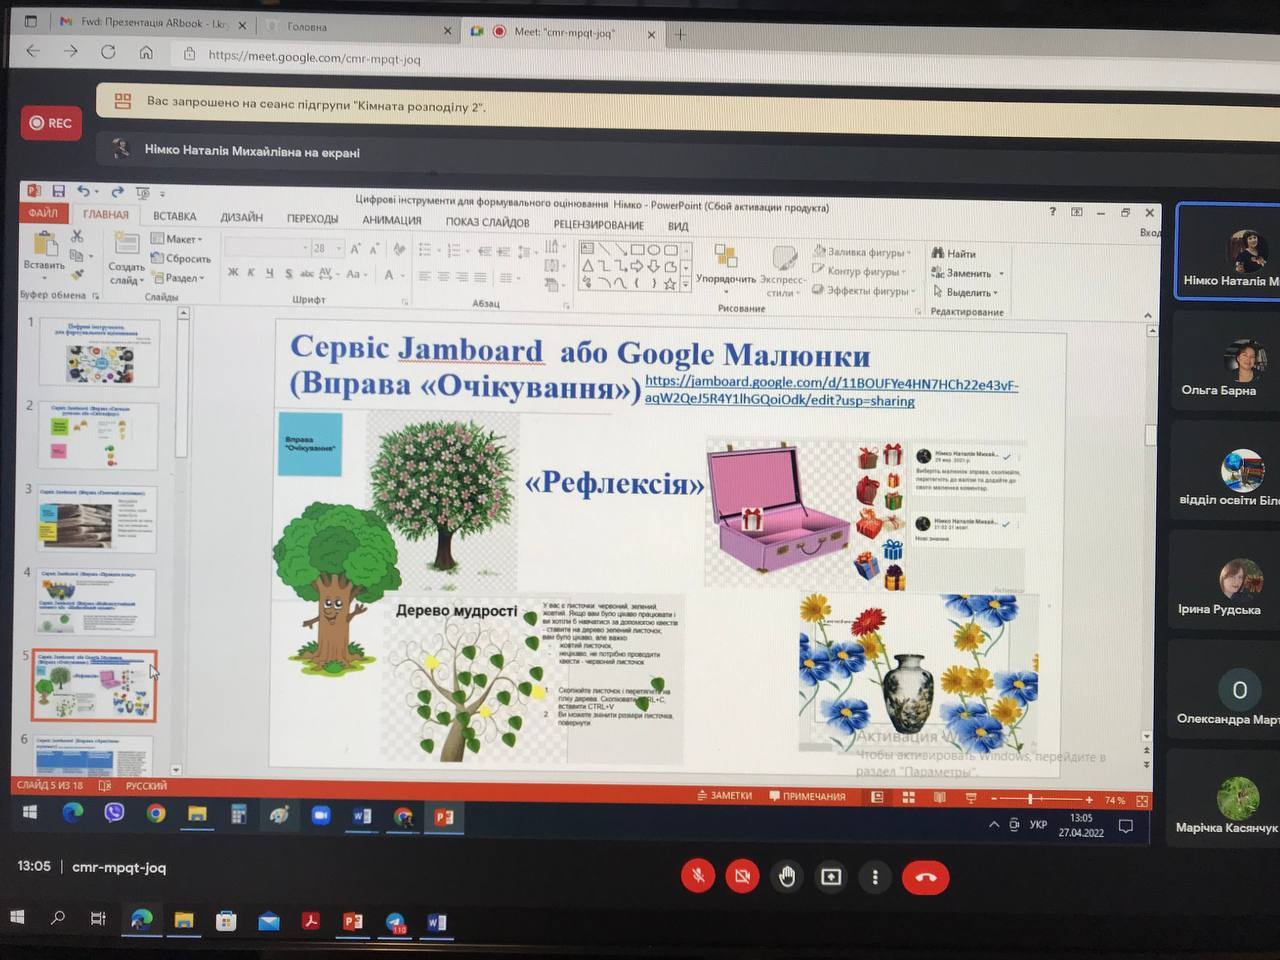
Task: Click Найти in the editing group
Action: click(x=954, y=254)
